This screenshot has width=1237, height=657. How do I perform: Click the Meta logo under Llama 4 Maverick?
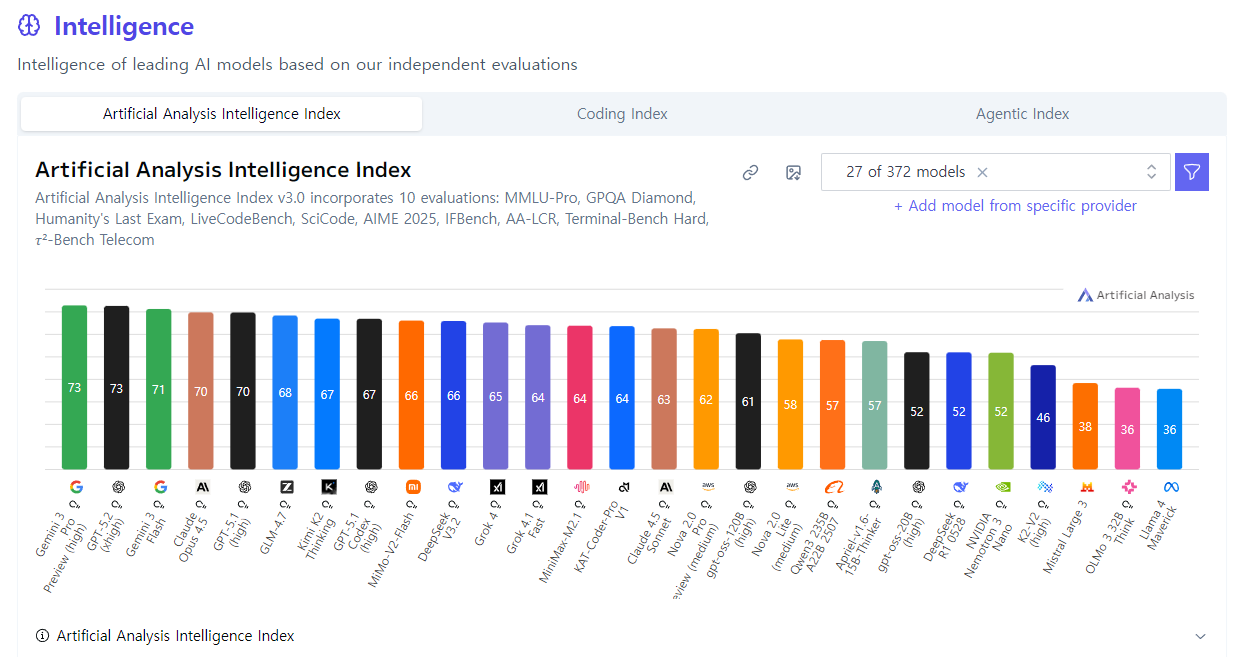point(1170,487)
